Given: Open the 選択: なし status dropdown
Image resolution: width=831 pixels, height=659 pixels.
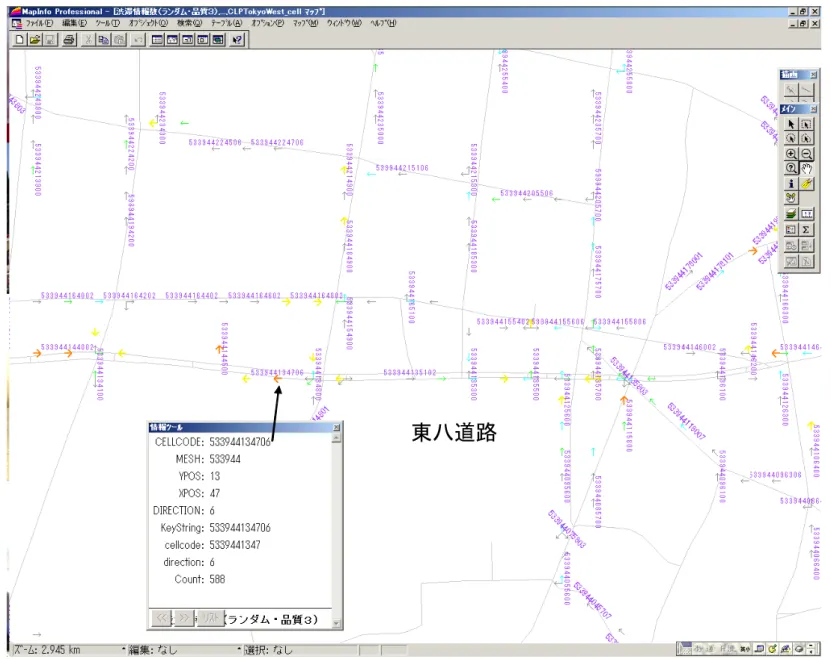Looking at the screenshot, I should (300, 650).
